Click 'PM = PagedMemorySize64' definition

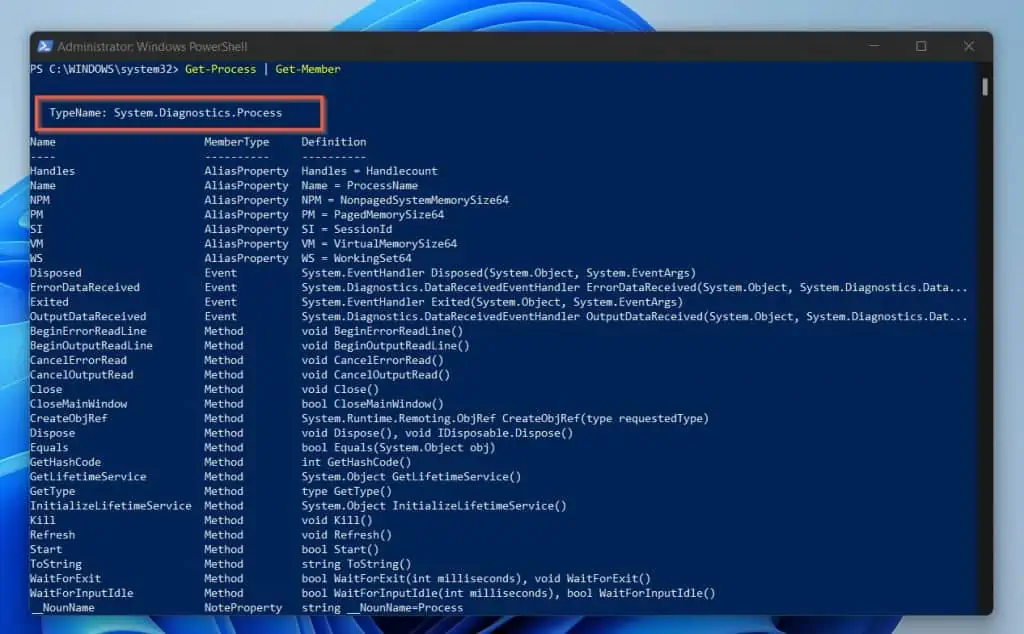click(372, 215)
